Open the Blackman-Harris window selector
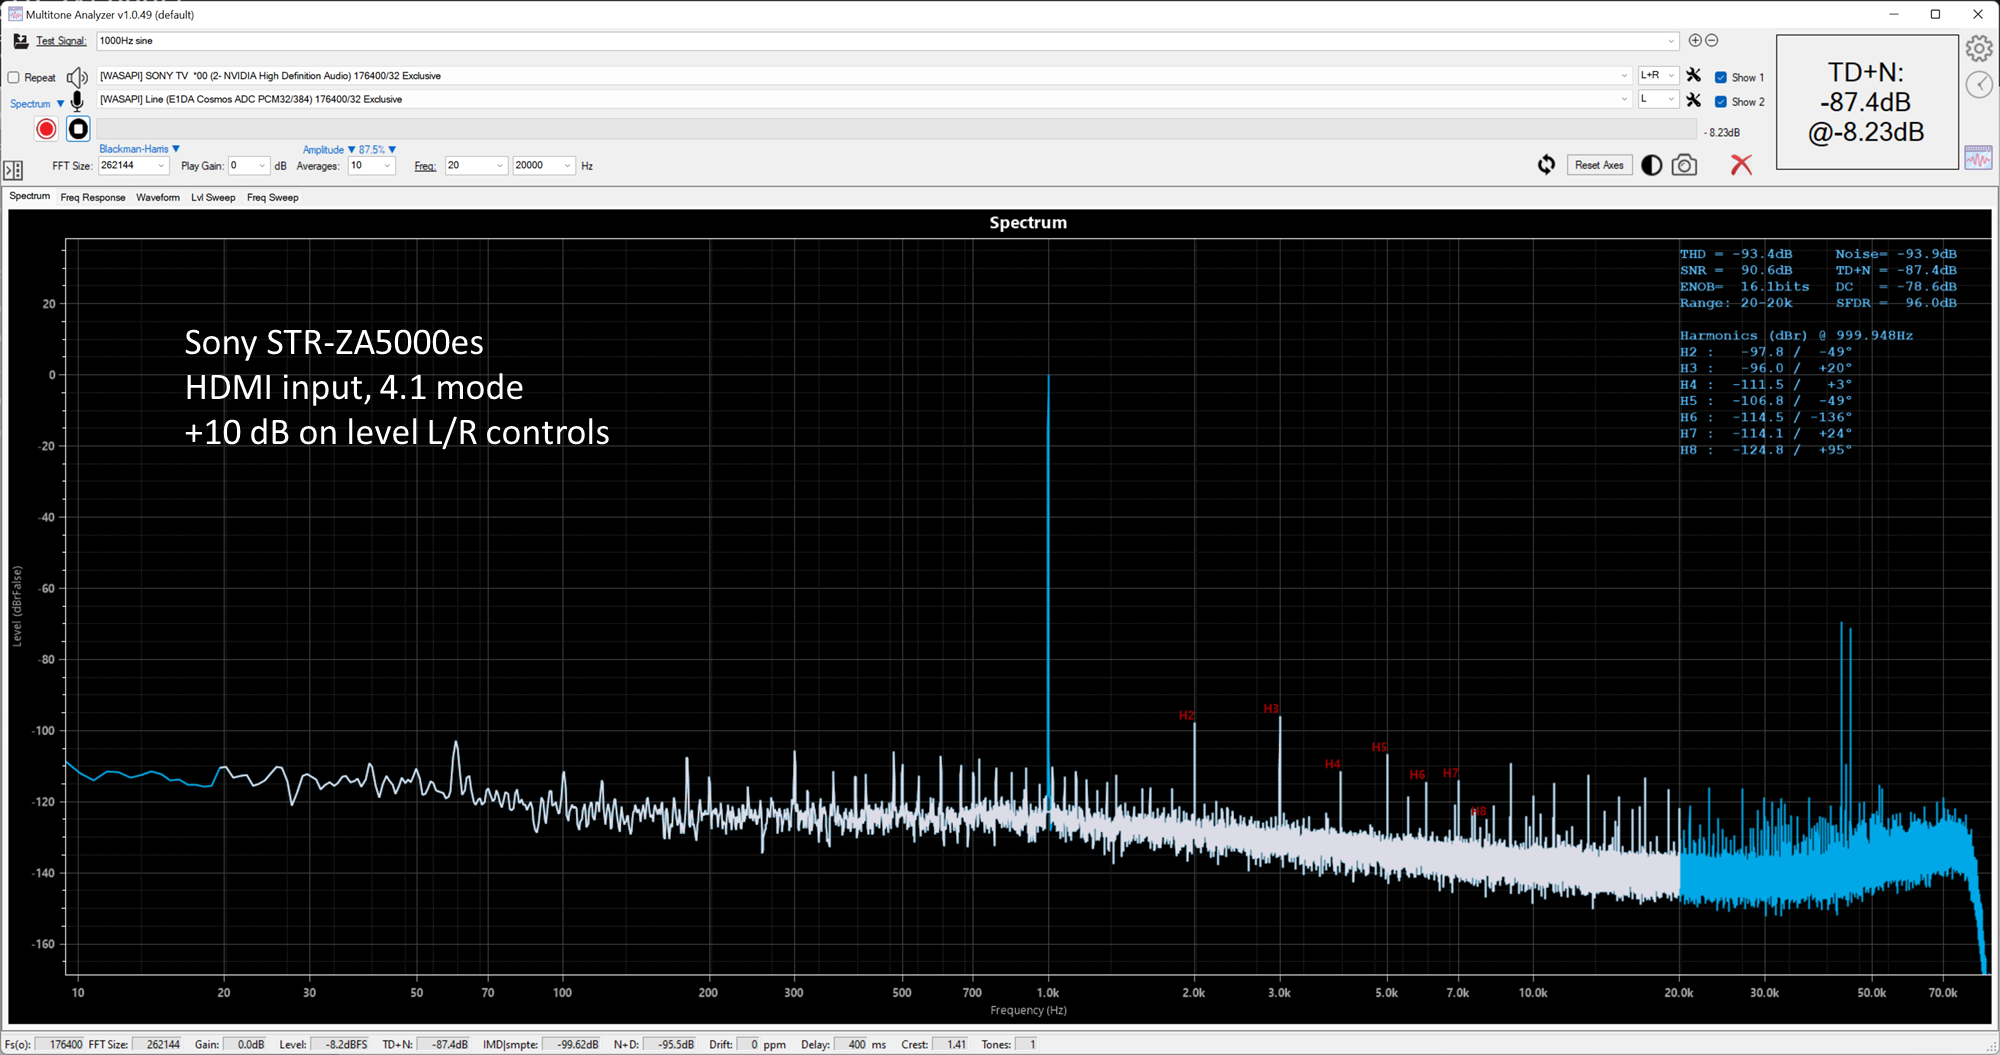Screen dimensions: 2000x1055 coord(139,149)
